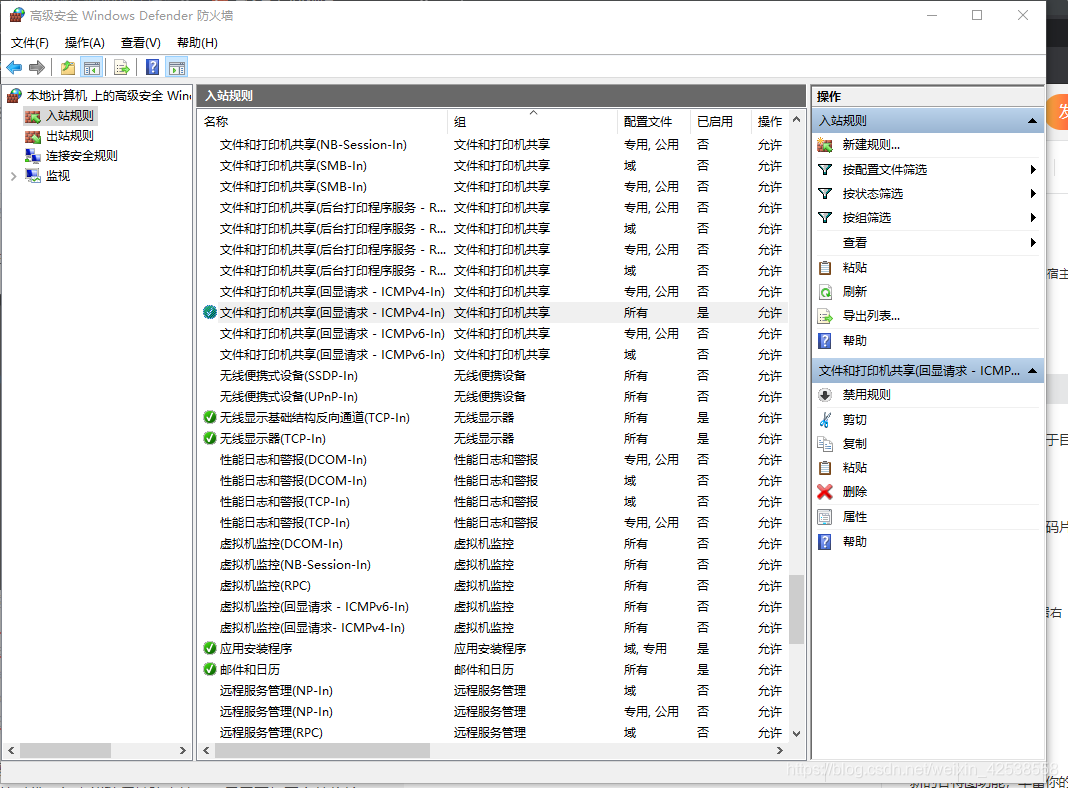
Task: Click the export list toolbar icon
Action: (122, 67)
